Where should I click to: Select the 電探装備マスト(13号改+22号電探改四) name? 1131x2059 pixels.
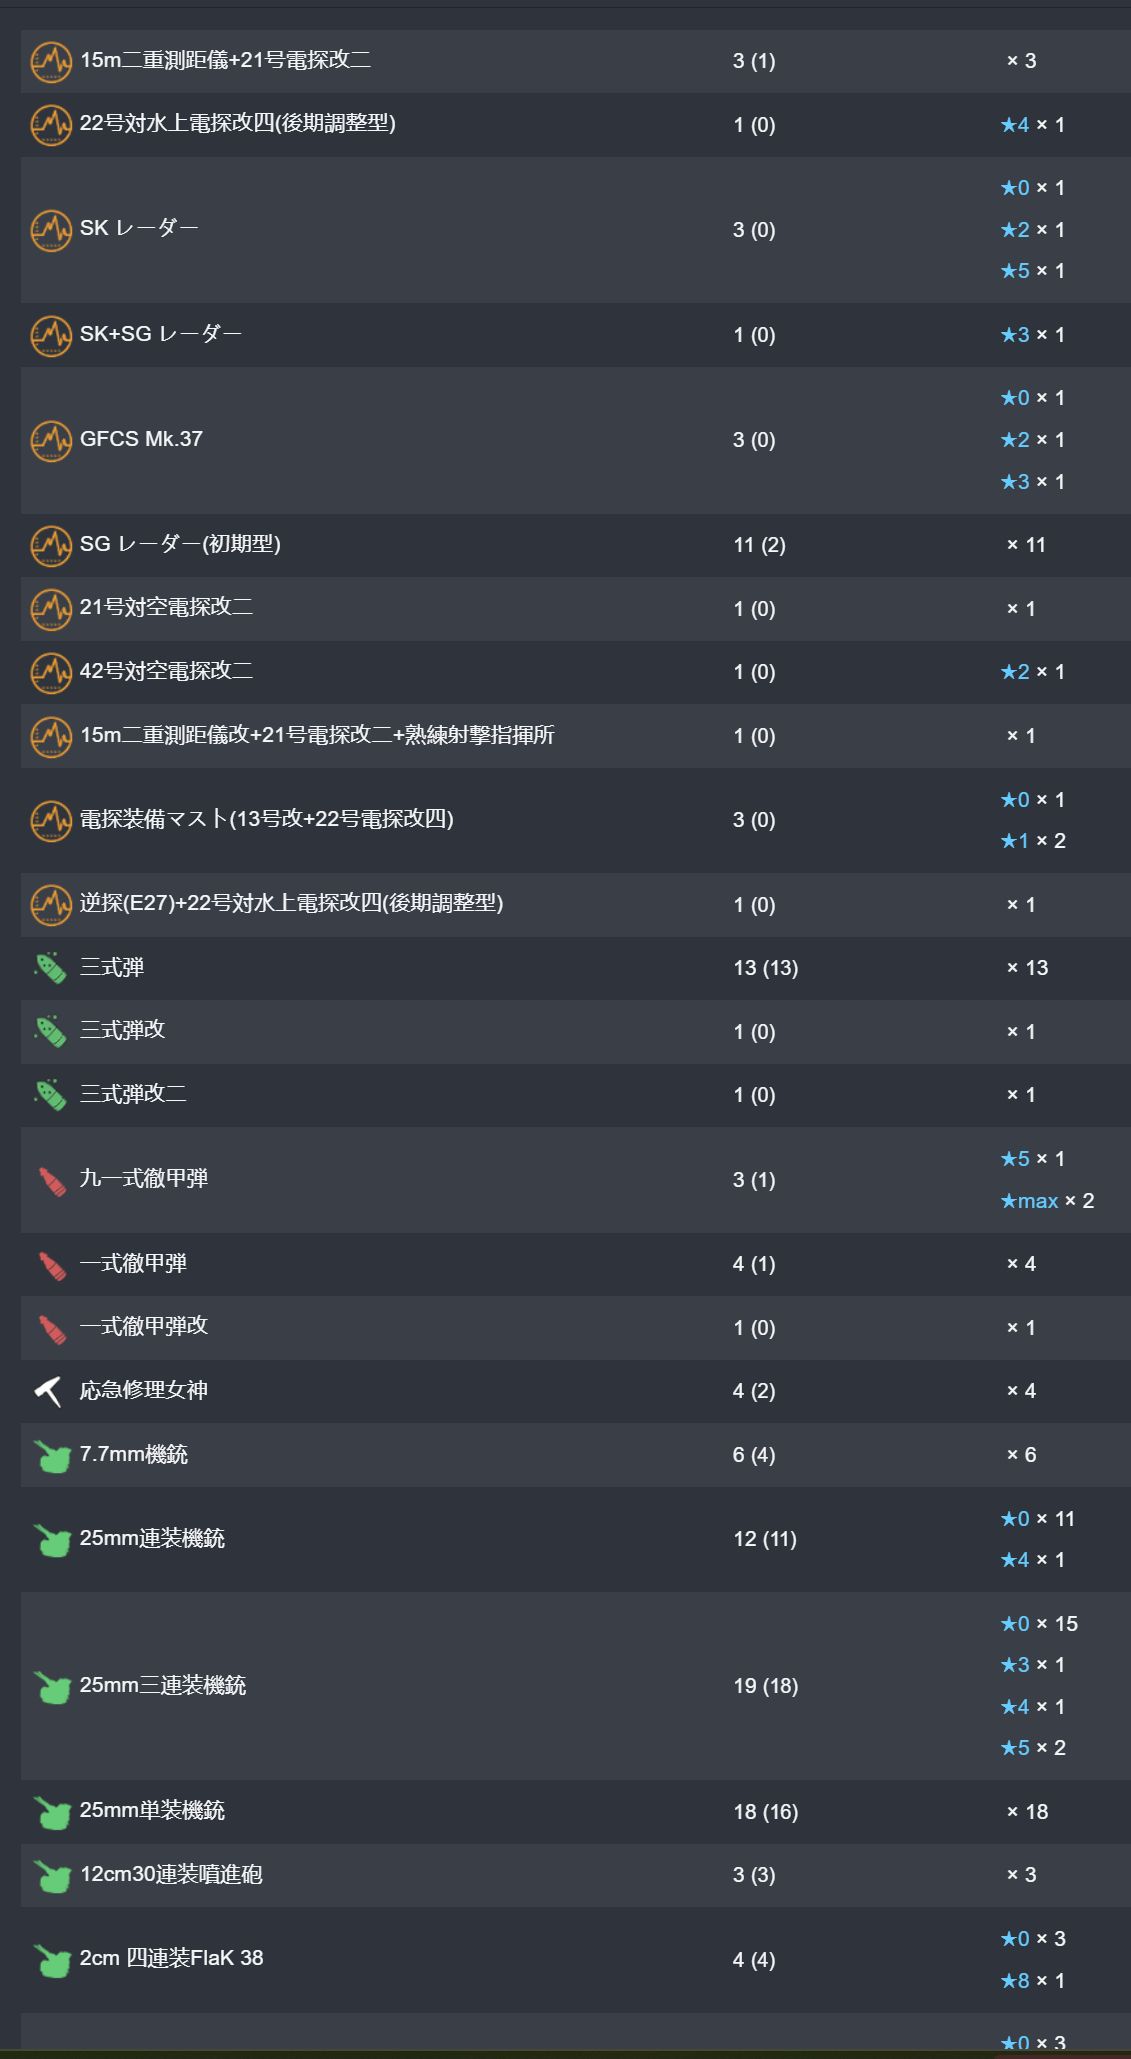[x=267, y=819]
